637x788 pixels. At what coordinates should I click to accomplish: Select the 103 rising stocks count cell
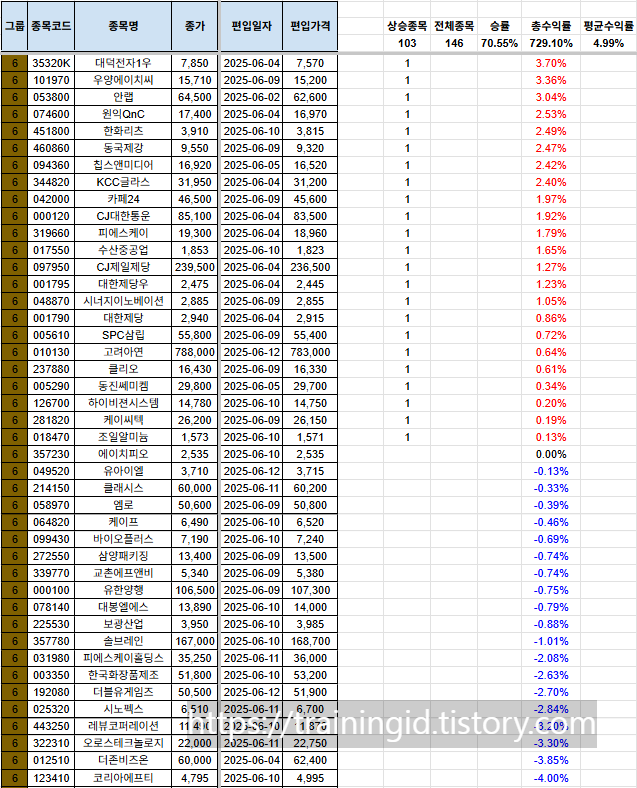tap(407, 43)
